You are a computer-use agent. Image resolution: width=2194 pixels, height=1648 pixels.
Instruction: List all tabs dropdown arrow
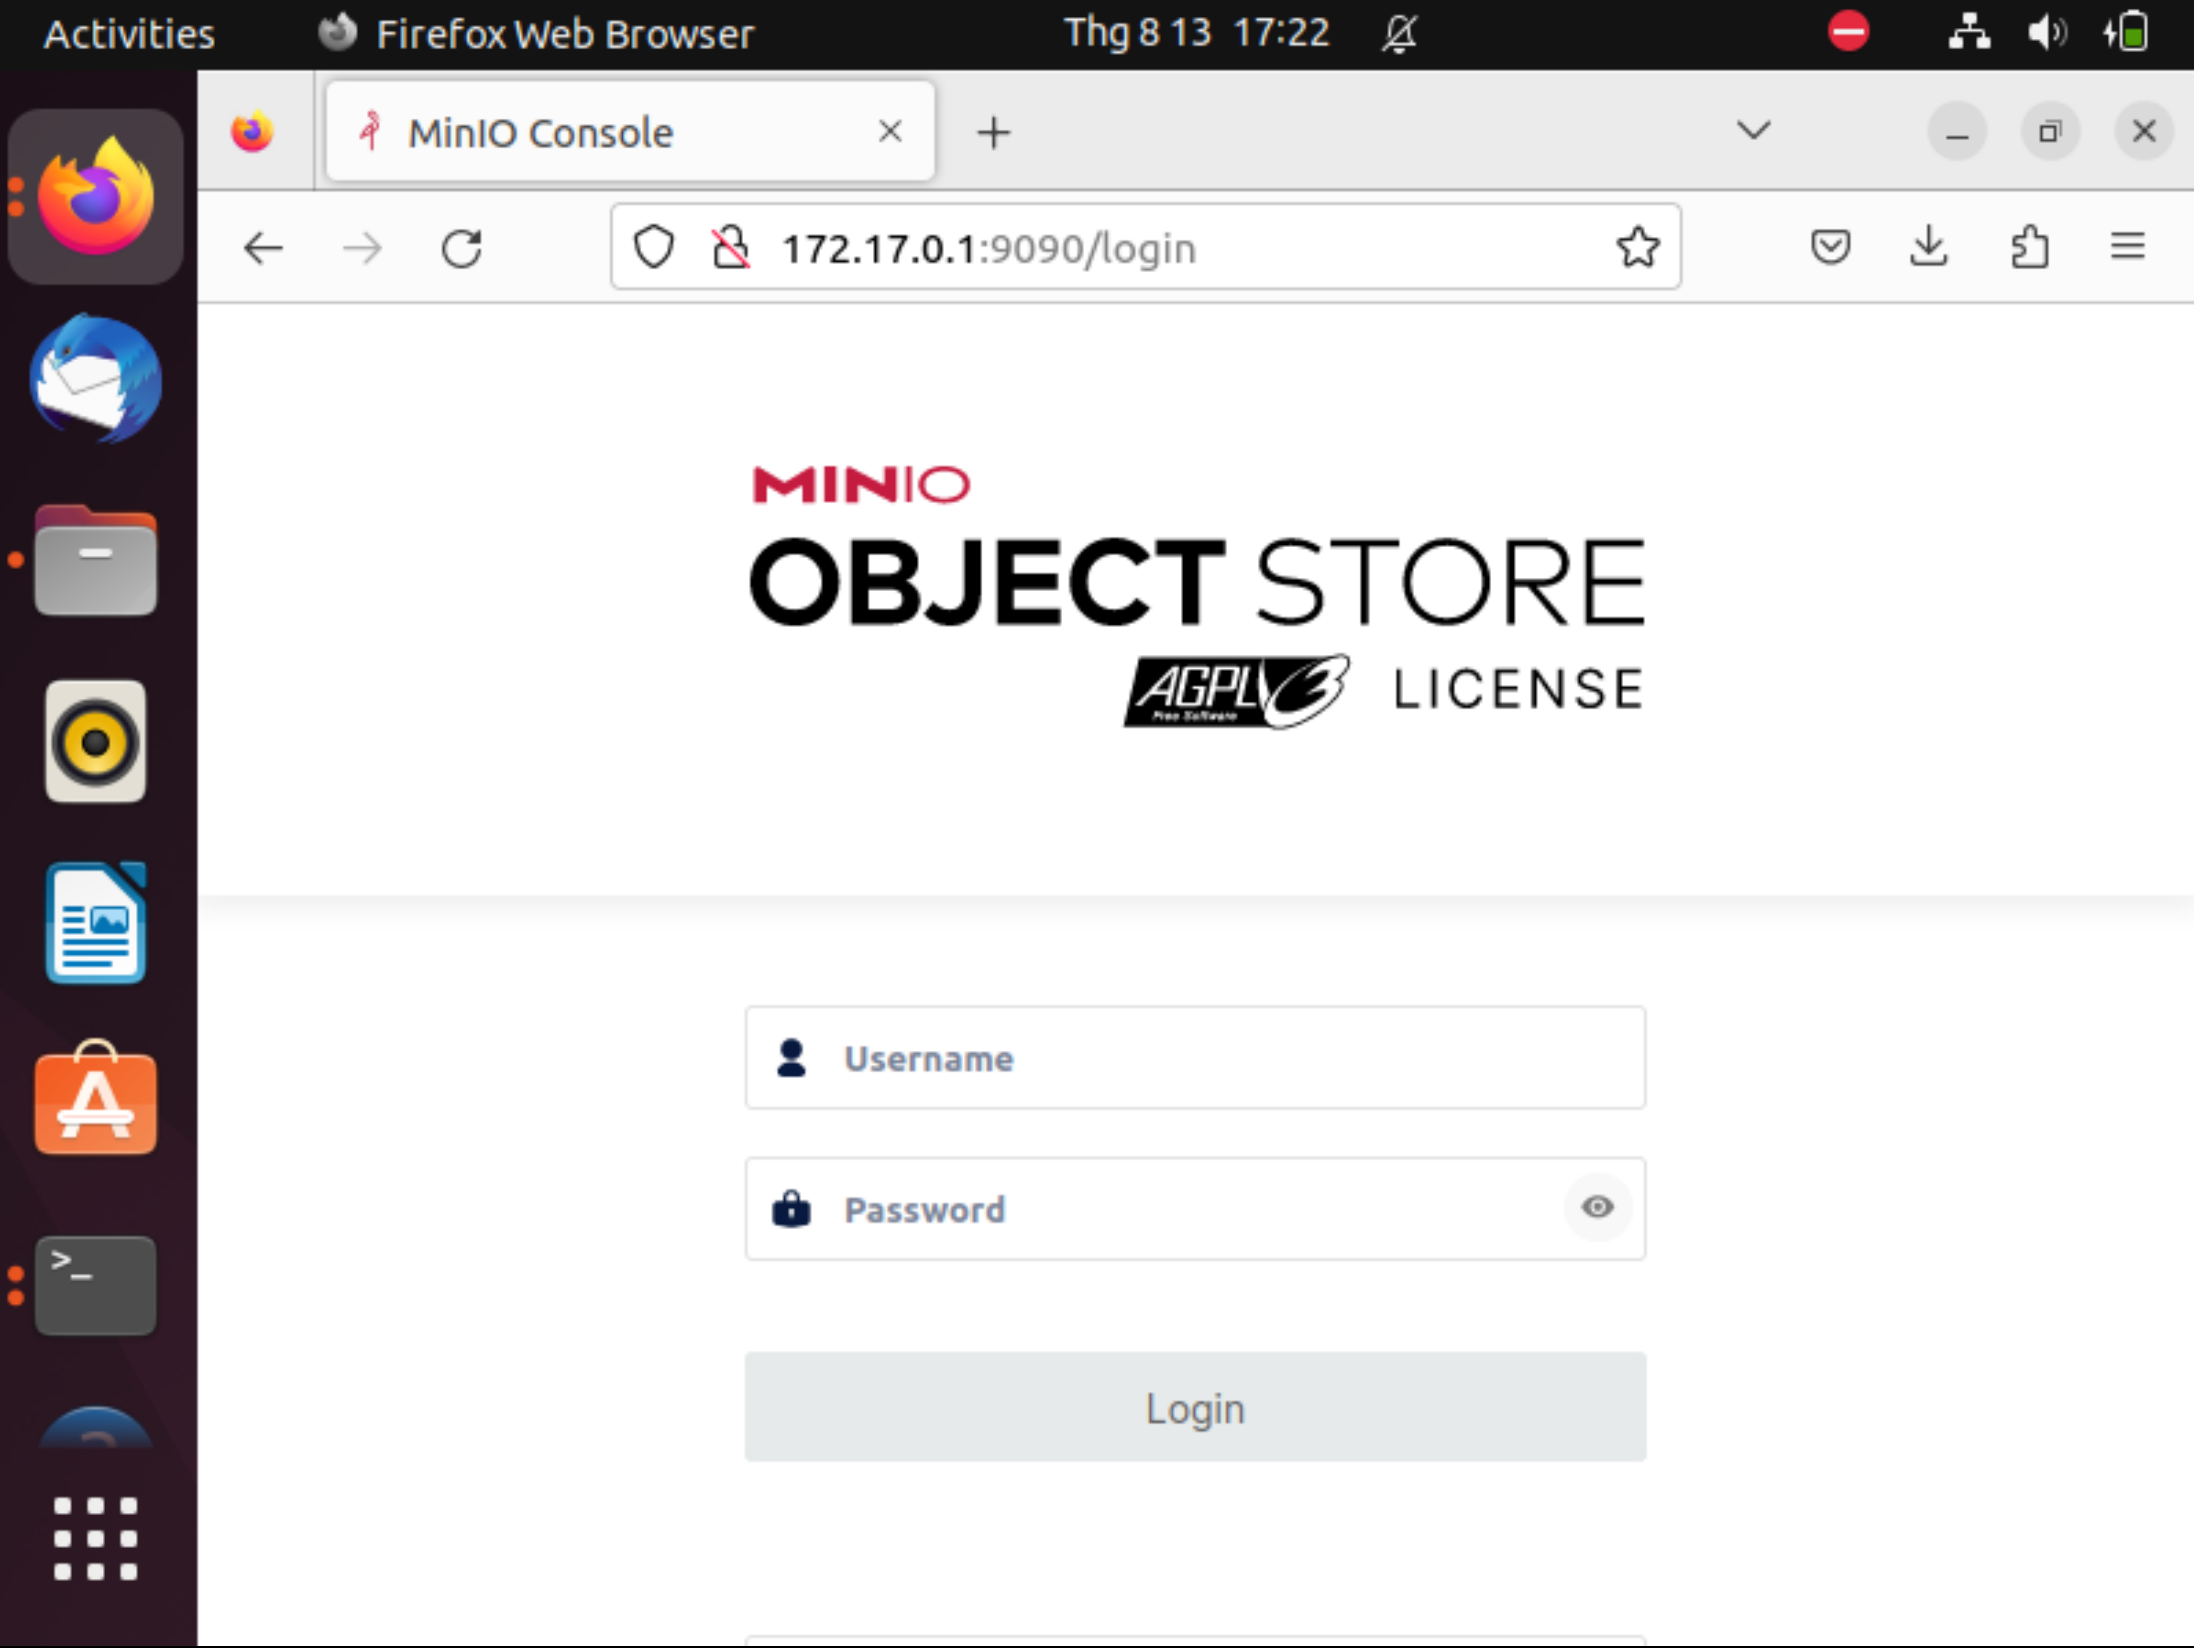pyautogui.click(x=1753, y=131)
